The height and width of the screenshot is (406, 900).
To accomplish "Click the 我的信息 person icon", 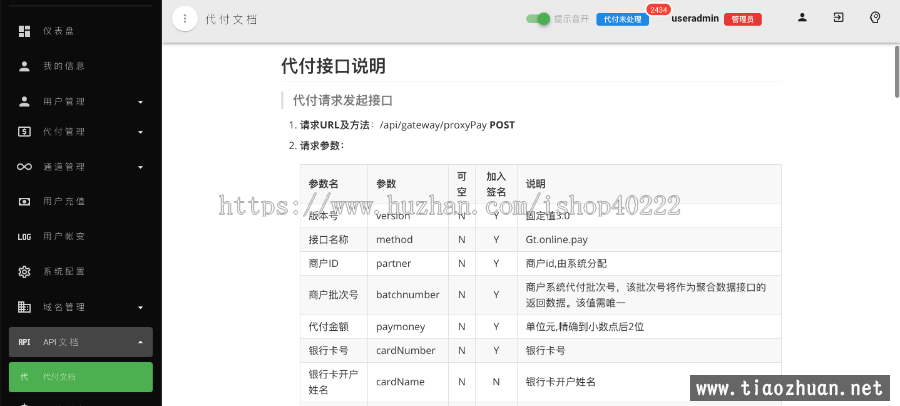I will (24, 66).
